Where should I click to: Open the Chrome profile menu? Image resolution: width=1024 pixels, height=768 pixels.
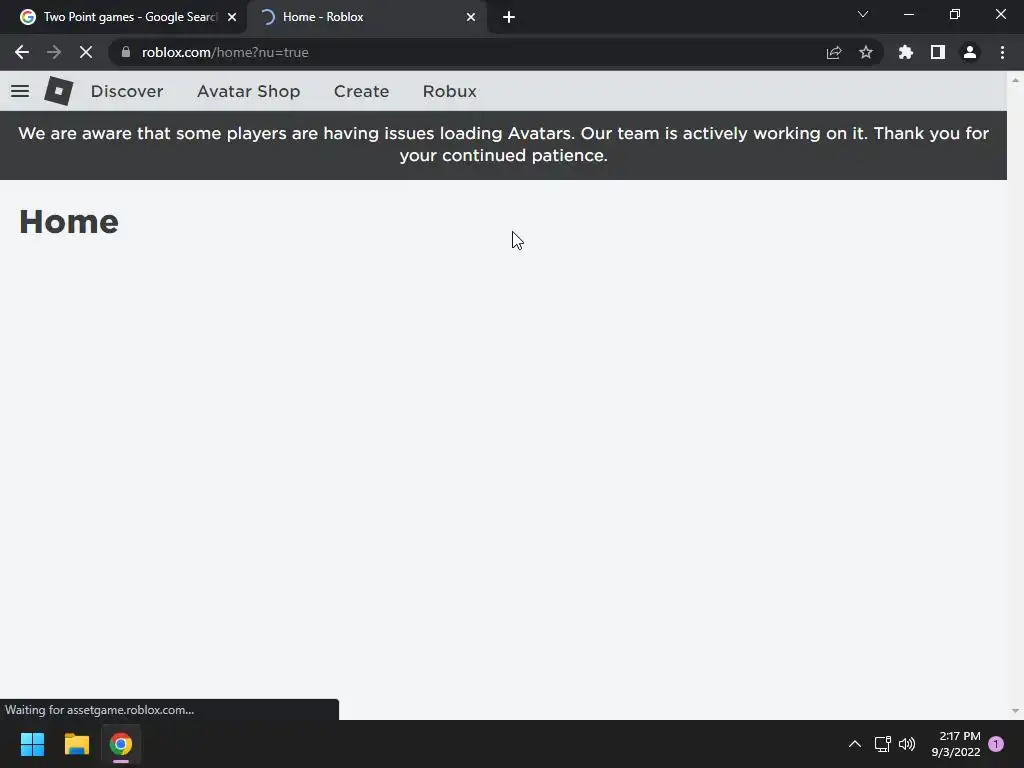tap(970, 52)
